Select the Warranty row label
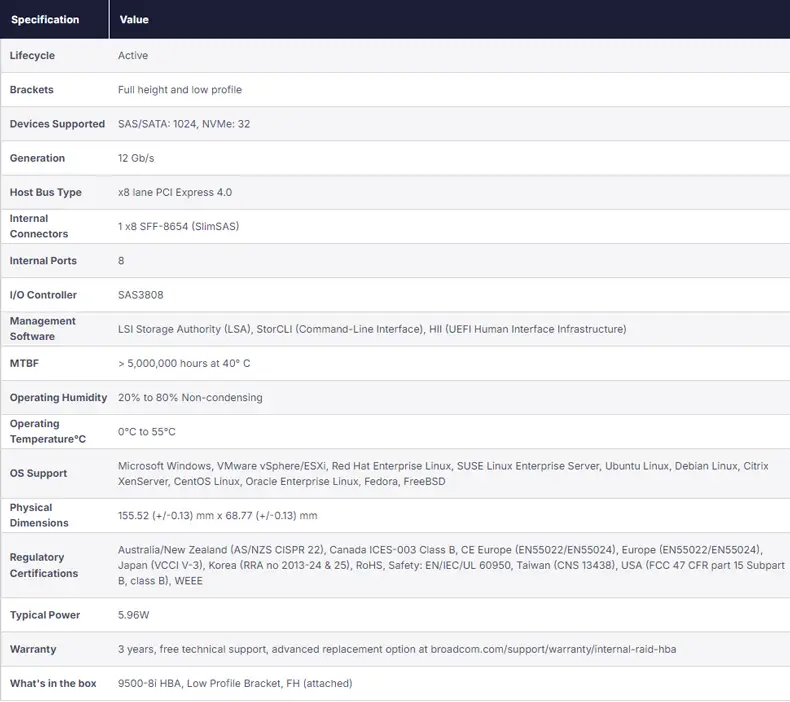Screen dimensions: 790x702 click(x=33, y=649)
